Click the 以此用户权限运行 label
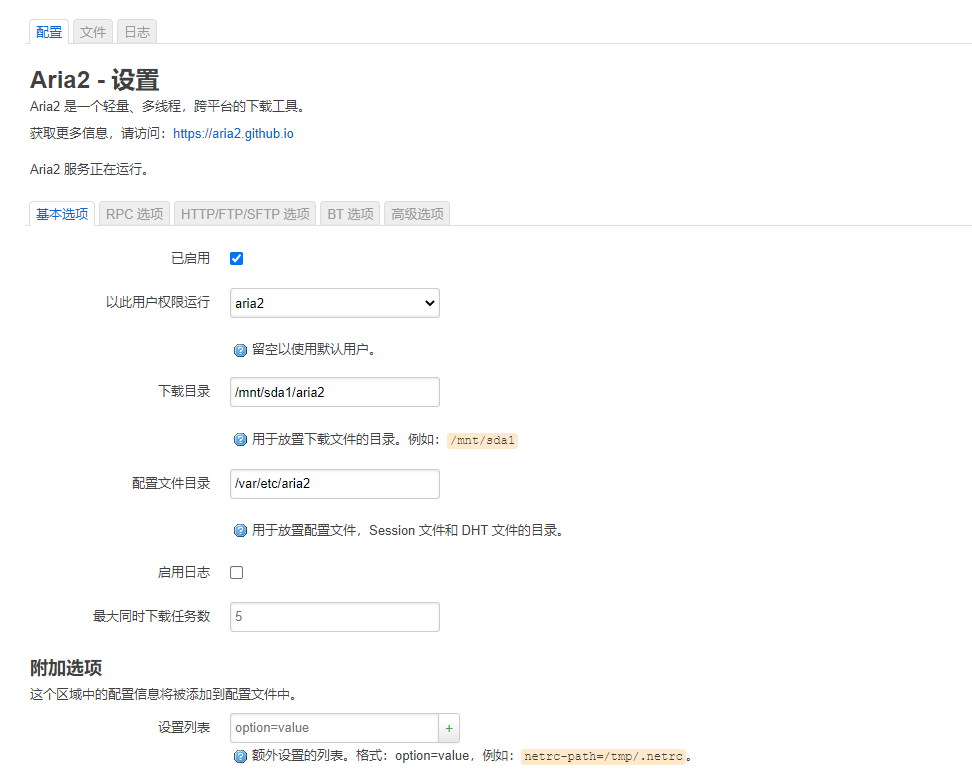Image resolution: width=972 pixels, height=783 pixels. (x=157, y=303)
